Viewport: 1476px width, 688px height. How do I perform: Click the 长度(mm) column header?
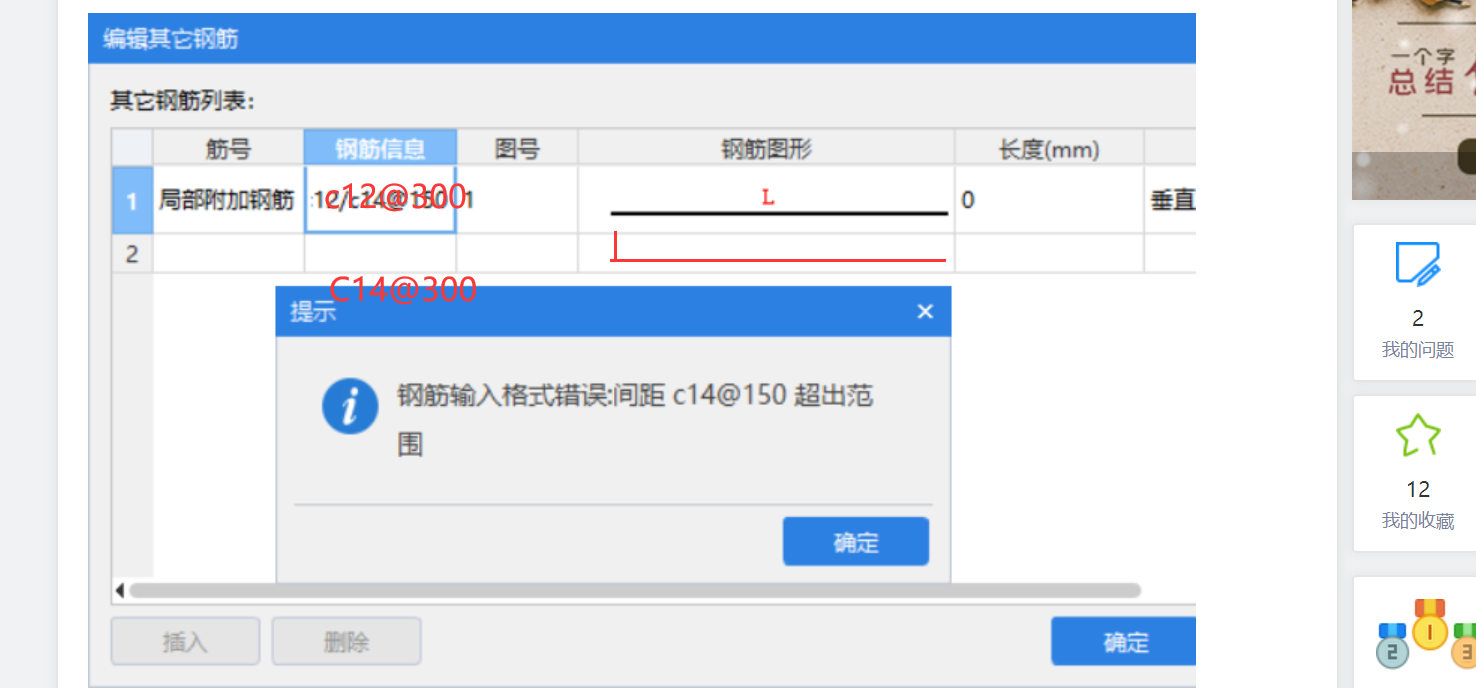pos(1048,147)
